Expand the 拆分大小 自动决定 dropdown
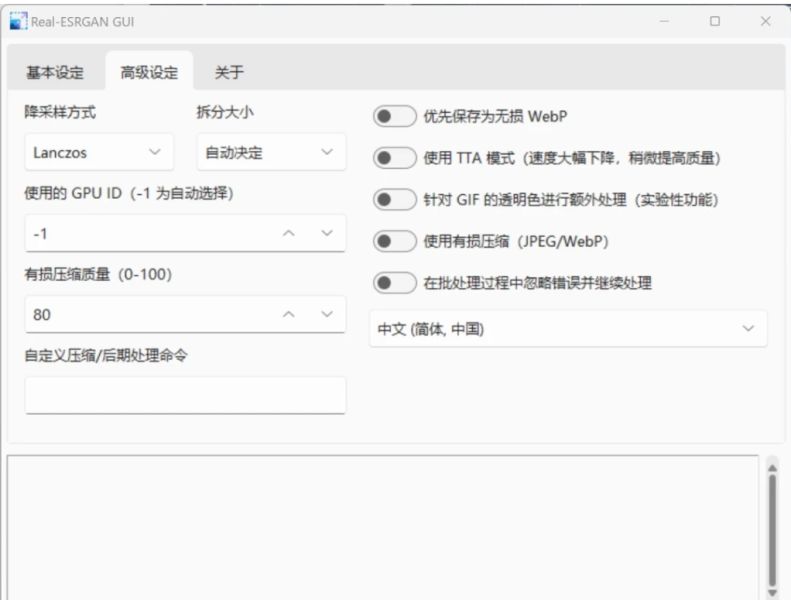Image resolution: width=791 pixels, height=600 pixels. pos(271,152)
